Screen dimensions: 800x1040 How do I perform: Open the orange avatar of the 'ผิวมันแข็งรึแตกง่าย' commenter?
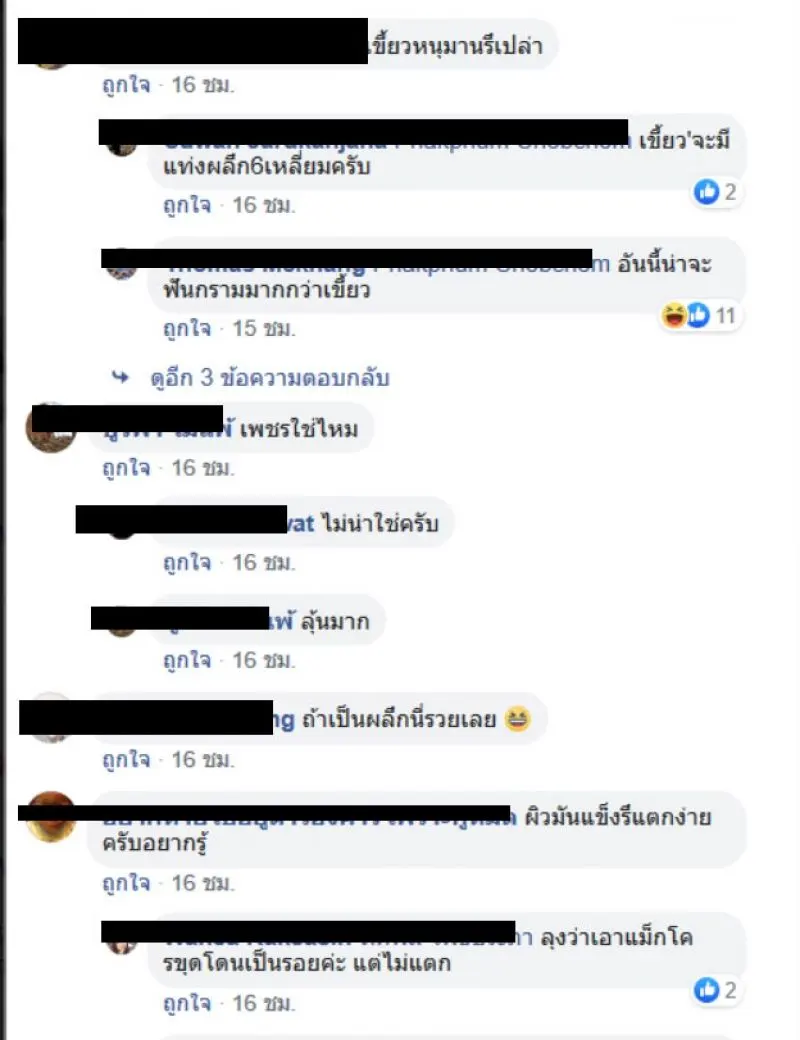pos(50,817)
